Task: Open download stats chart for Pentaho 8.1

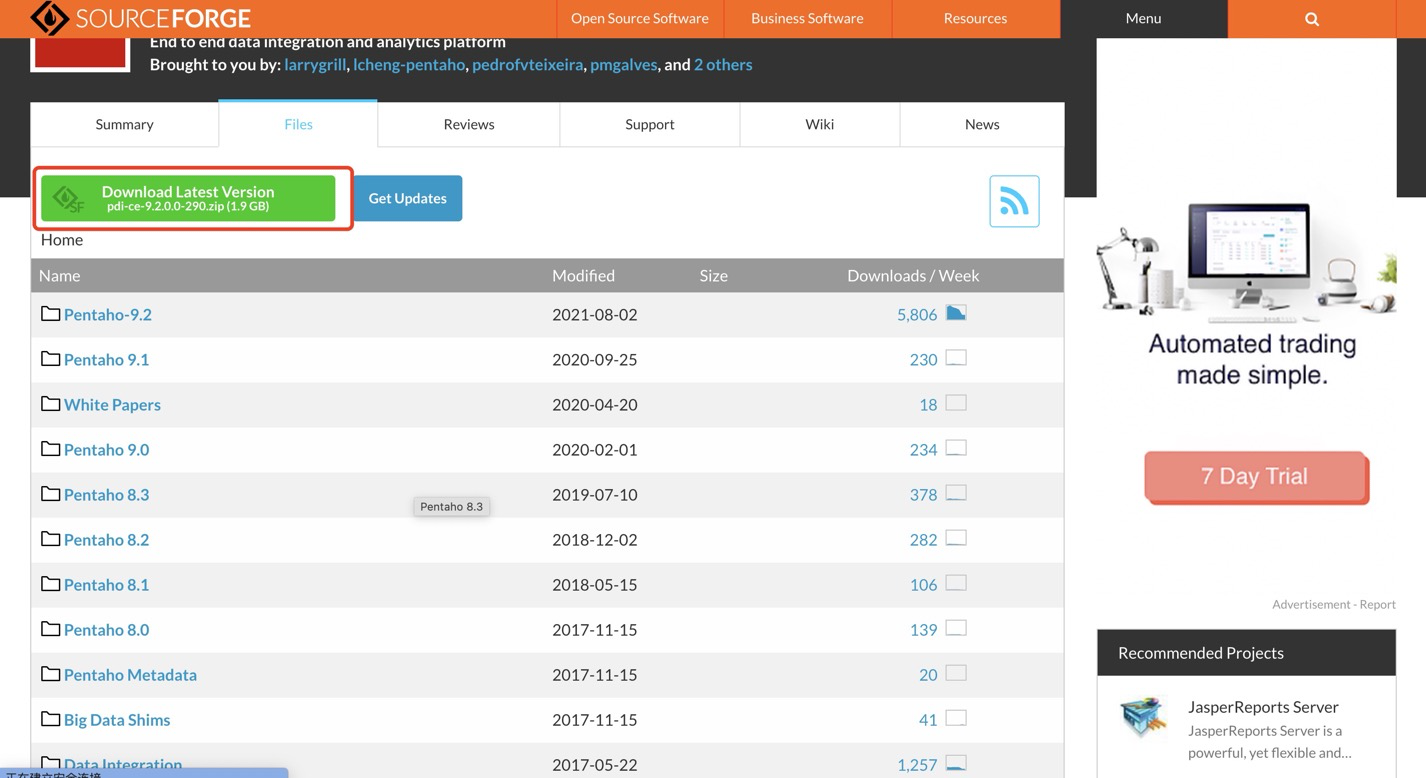Action: pos(956,583)
